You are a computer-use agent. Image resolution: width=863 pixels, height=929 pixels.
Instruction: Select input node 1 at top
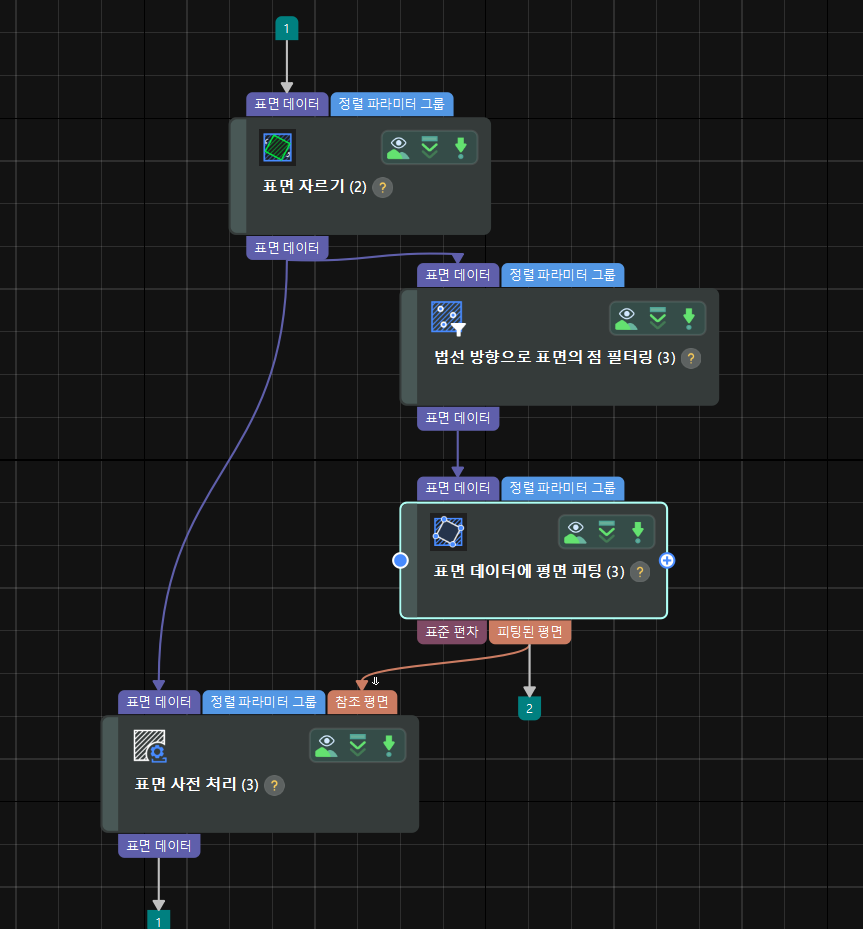[x=287, y=28]
